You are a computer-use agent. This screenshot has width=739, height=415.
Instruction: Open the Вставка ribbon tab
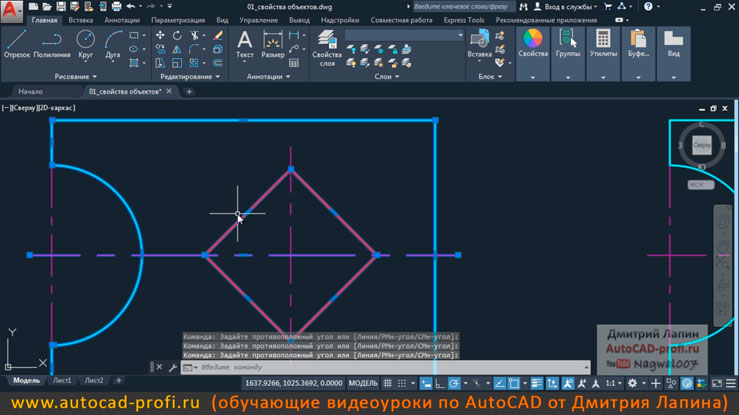click(x=81, y=20)
